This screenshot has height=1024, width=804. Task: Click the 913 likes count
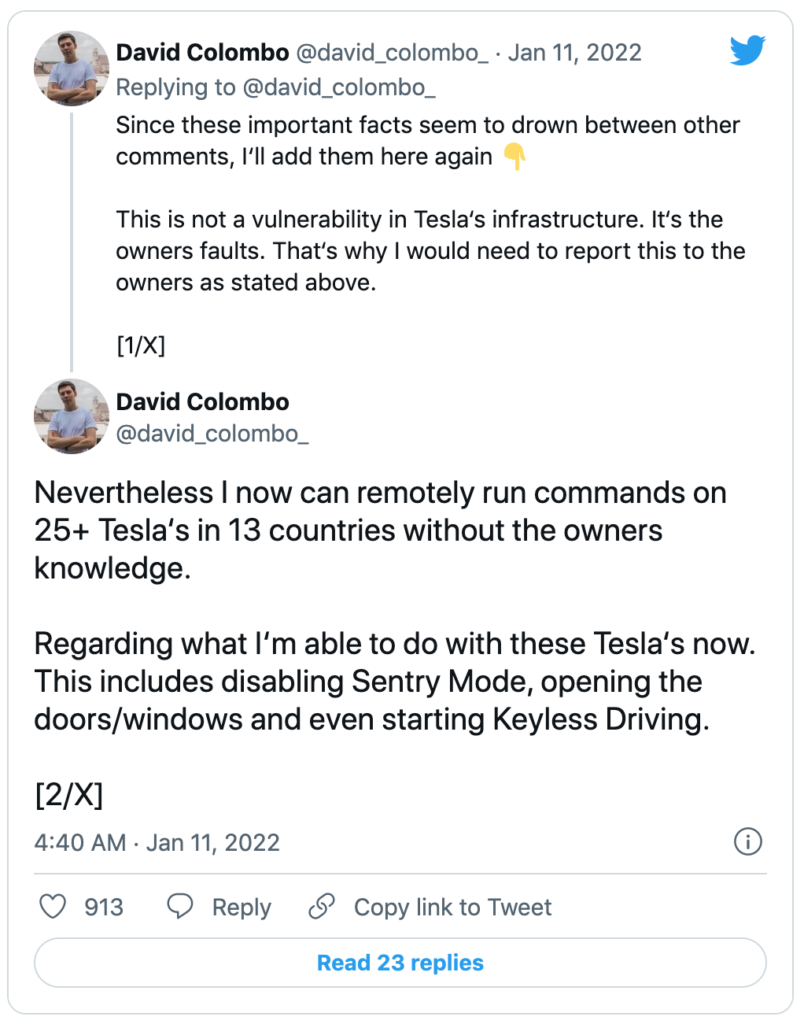pyautogui.click(x=104, y=907)
